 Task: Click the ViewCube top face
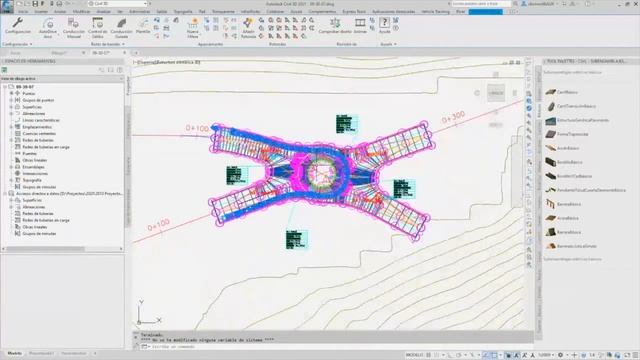pyautogui.click(x=496, y=93)
